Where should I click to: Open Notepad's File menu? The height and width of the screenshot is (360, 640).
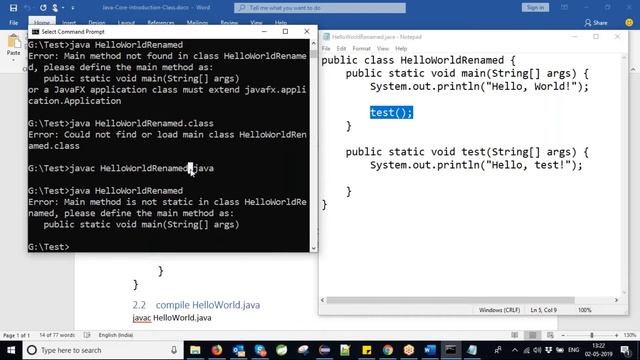point(326,49)
